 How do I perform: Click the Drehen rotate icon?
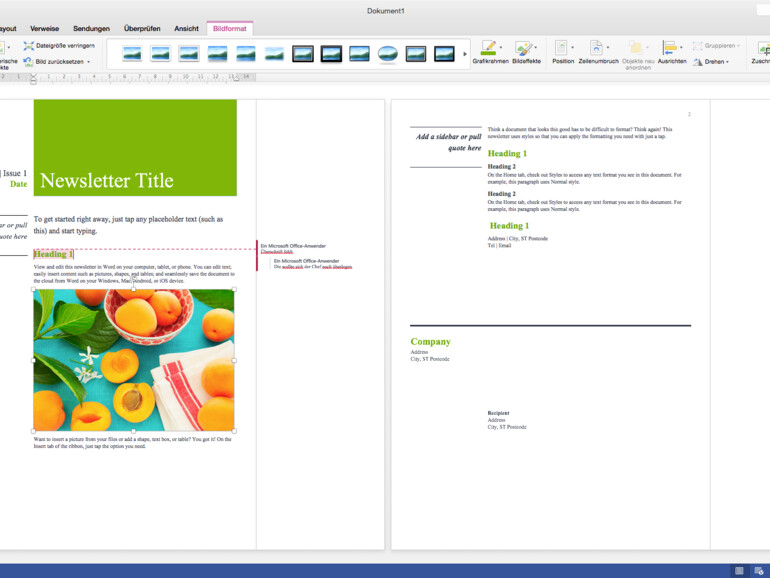tap(698, 62)
